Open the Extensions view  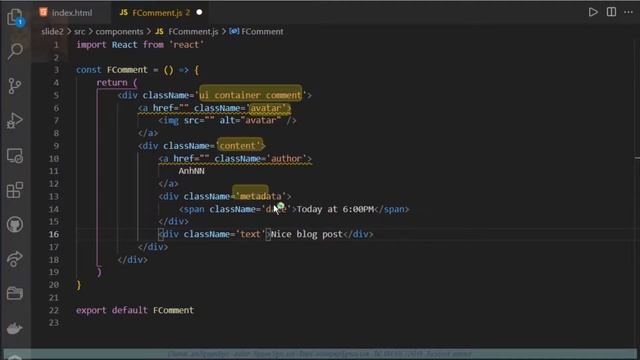pos(15,190)
